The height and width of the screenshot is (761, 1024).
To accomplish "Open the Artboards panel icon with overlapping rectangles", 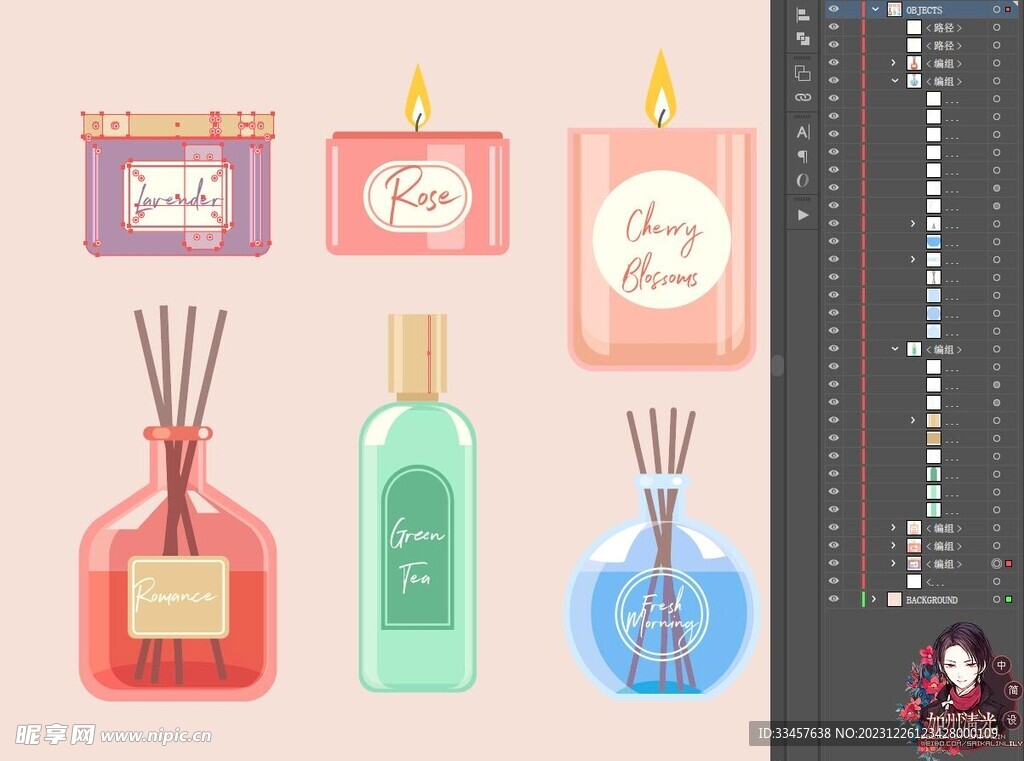I will [x=803, y=73].
